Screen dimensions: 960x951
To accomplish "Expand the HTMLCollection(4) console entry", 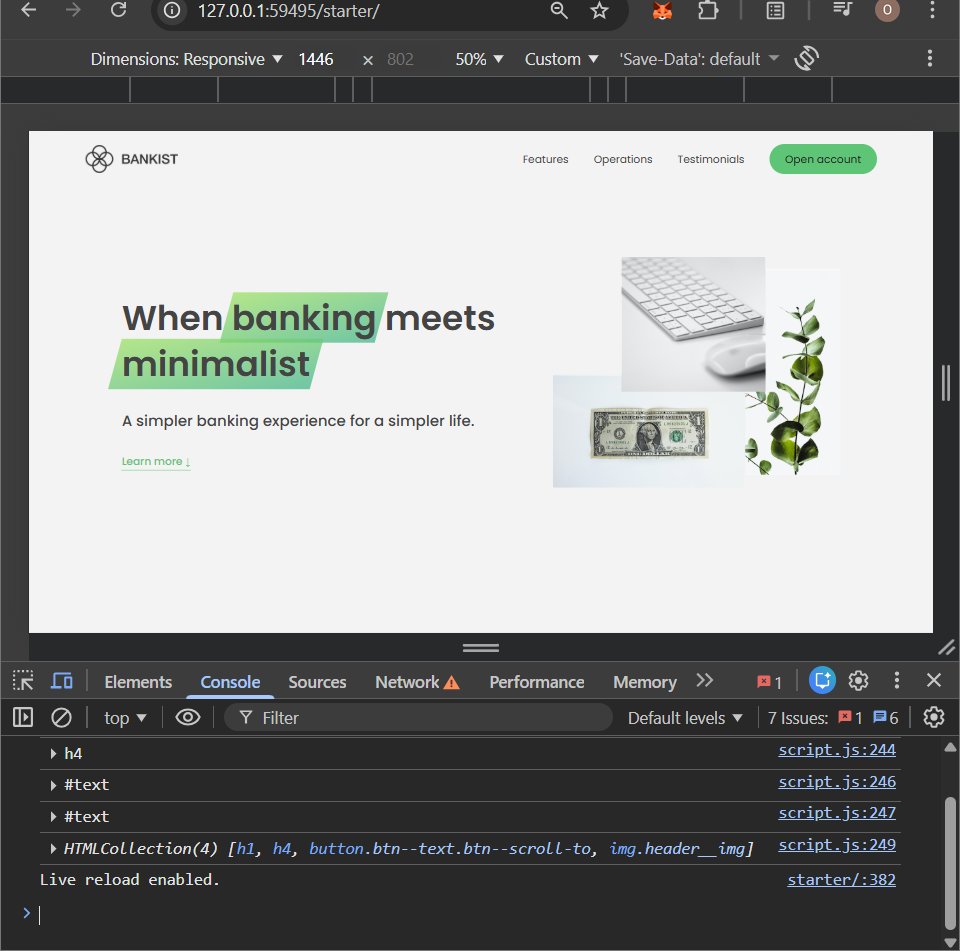I will 52,848.
